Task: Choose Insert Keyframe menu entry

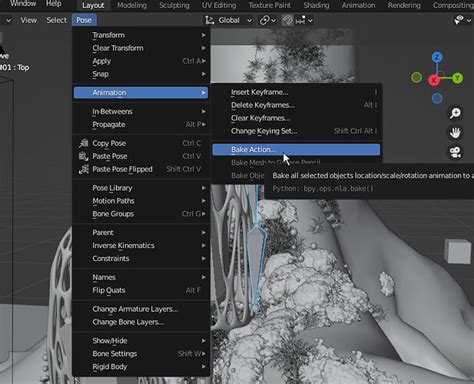Action: click(x=296, y=92)
